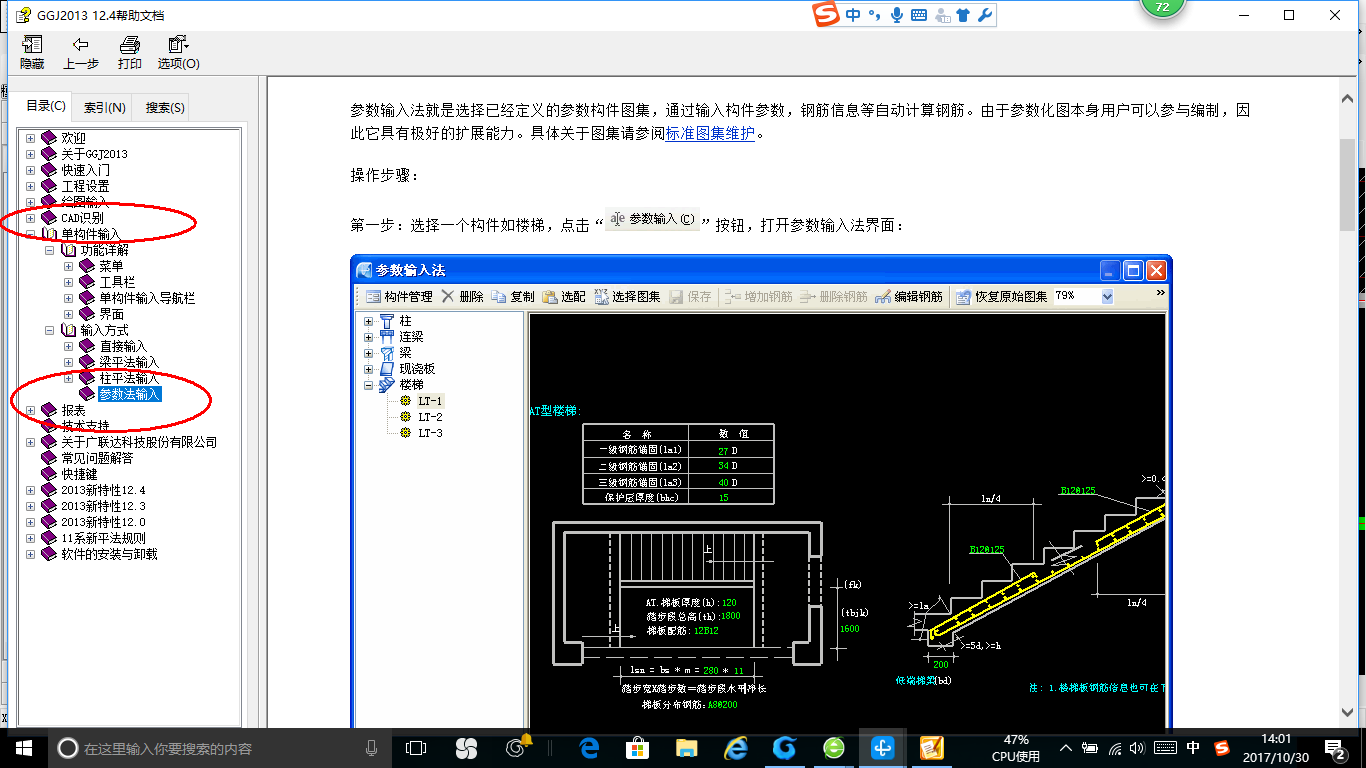Viewport: 1366px width, 768px height.
Task: Open the 软件的安装与卸载 topic
Action: tap(109, 554)
